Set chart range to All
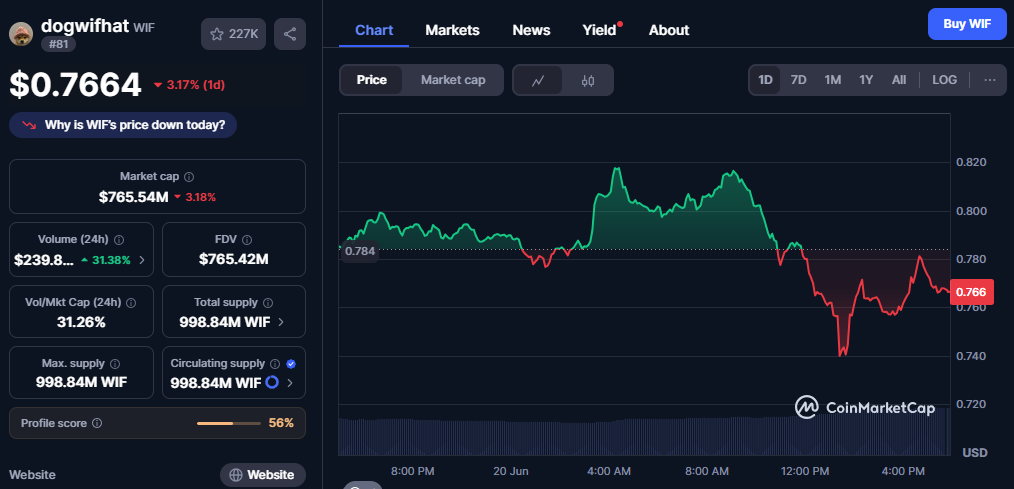This screenshot has height=489, width=1014. tap(899, 80)
